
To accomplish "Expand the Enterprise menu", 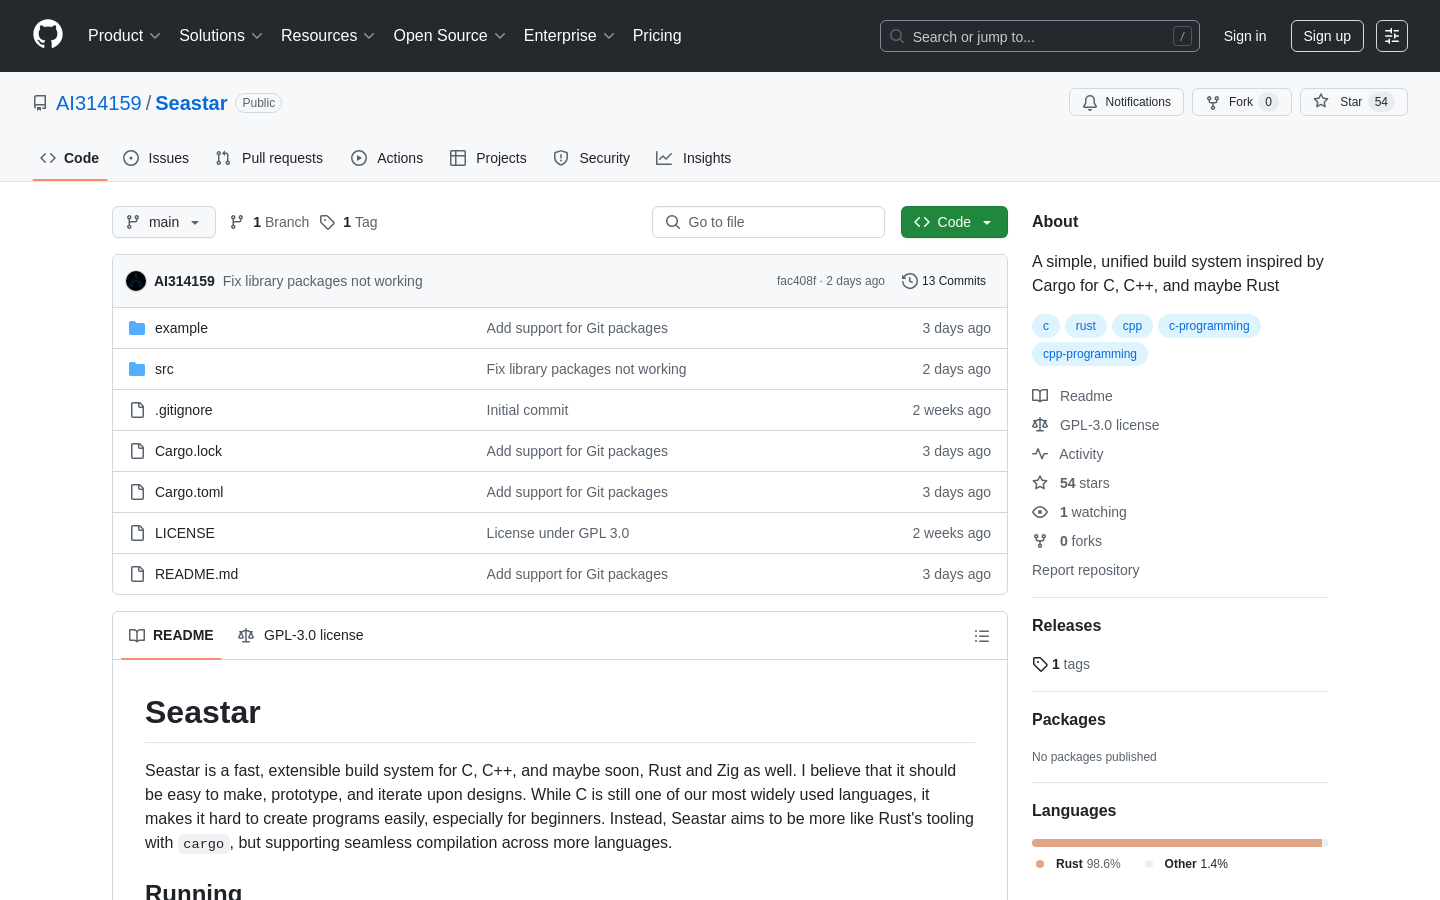I will coord(569,36).
